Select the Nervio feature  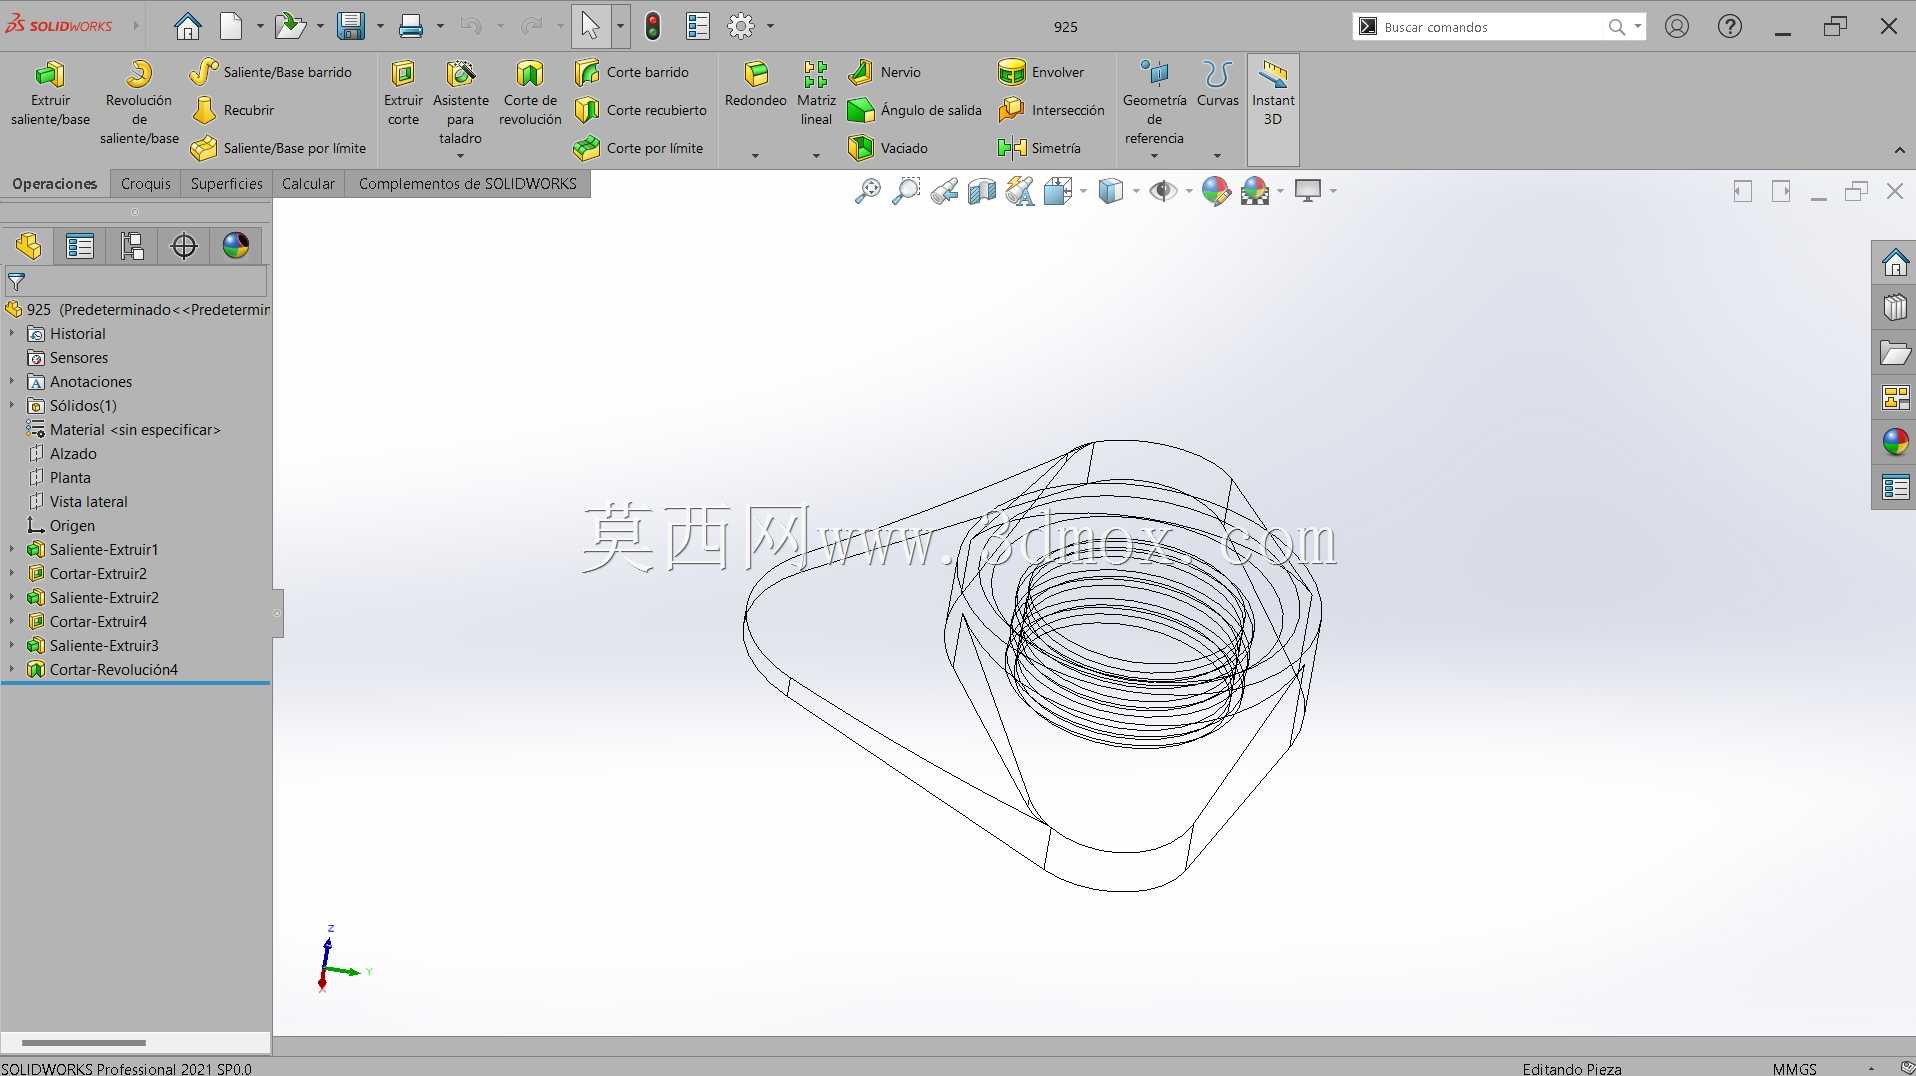point(885,72)
